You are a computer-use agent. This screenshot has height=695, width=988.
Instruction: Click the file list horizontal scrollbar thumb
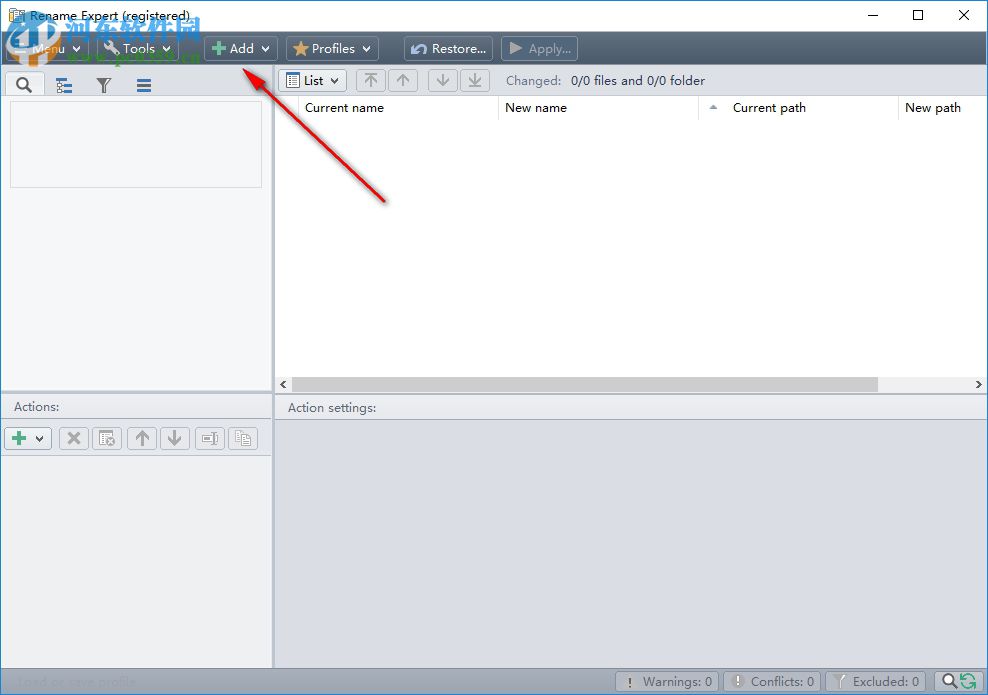pos(585,384)
